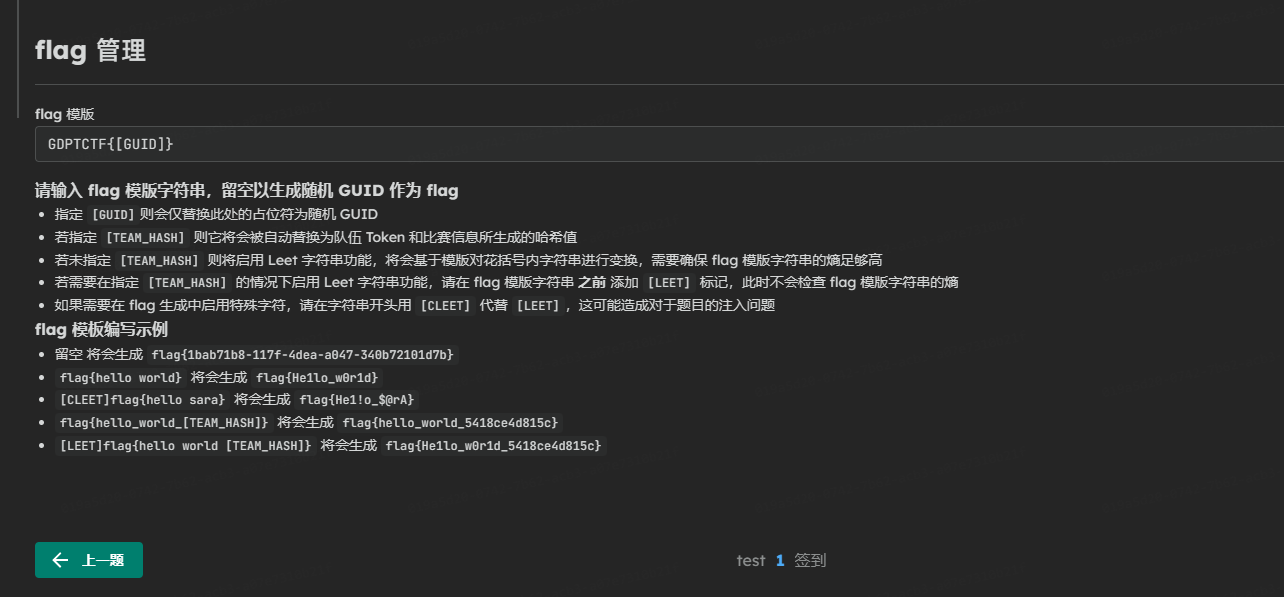1284x597 pixels.
Task: Click the bold 之前 text
Action: pos(592,283)
